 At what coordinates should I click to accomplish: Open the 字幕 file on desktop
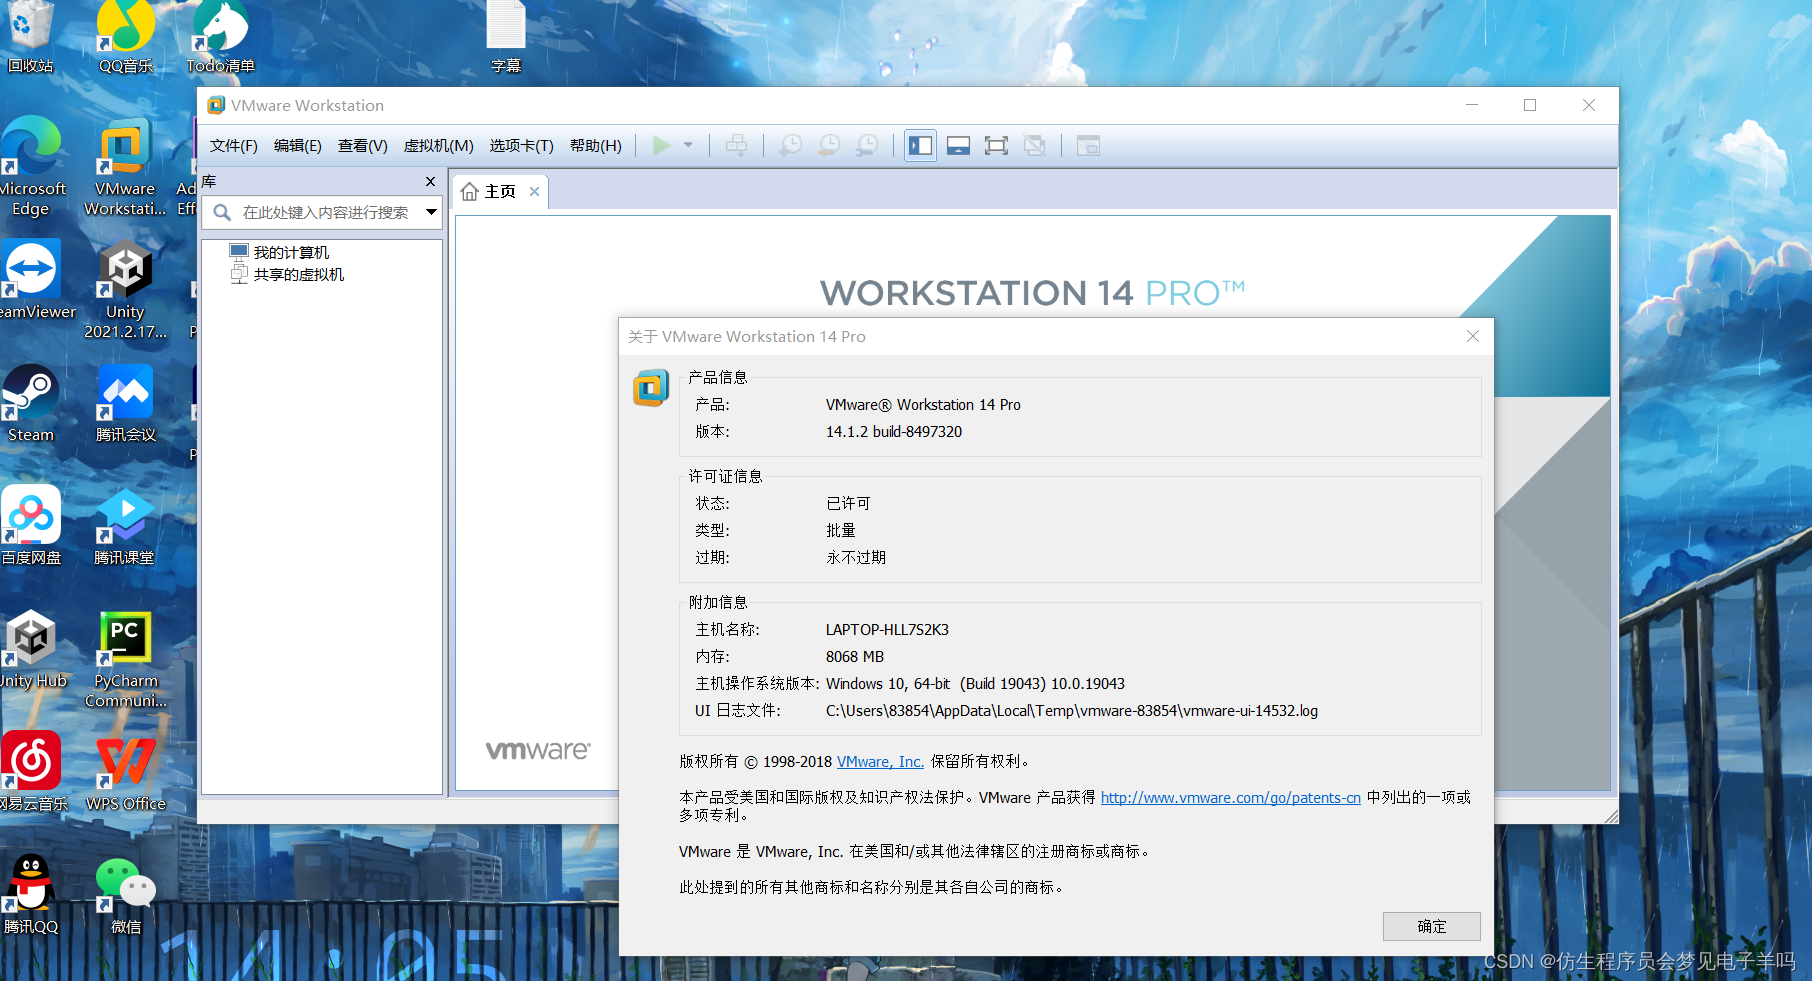pos(506,38)
